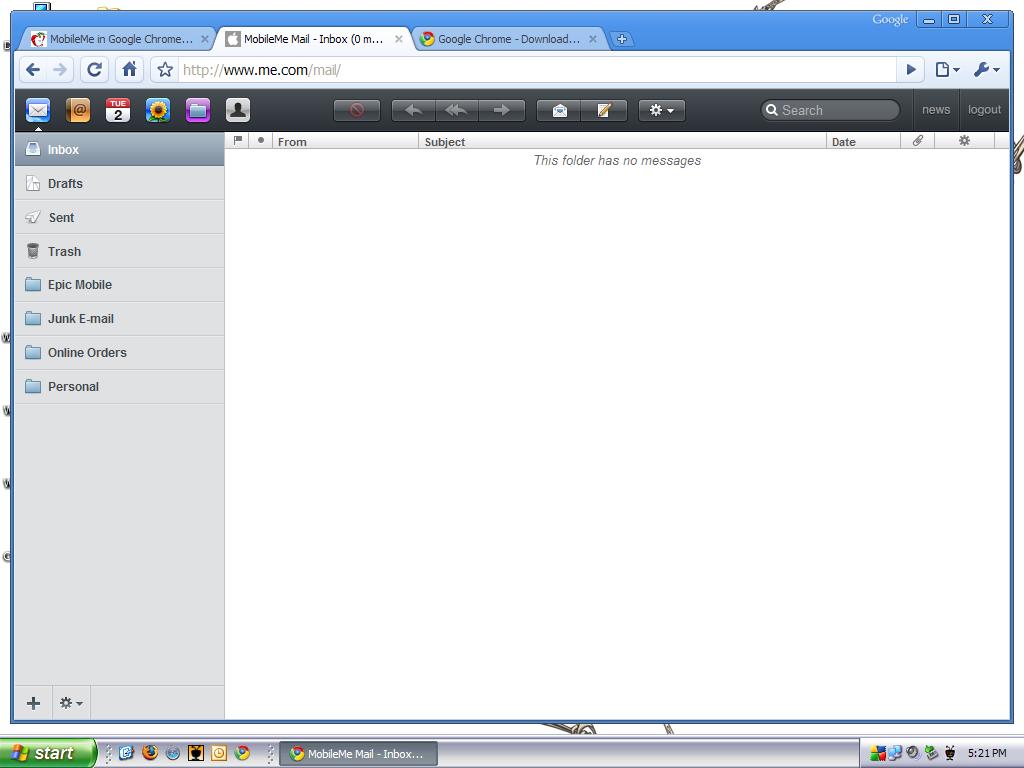This screenshot has width=1024, height=768.
Task: Select the Inbox folder
Action: pyautogui.click(x=62, y=149)
